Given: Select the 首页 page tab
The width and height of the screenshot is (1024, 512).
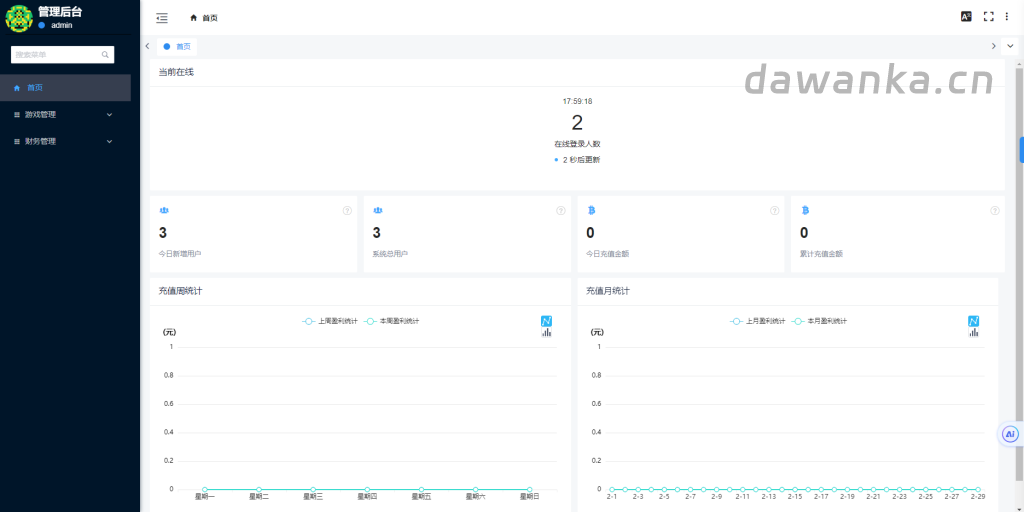Looking at the screenshot, I should (x=177, y=46).
